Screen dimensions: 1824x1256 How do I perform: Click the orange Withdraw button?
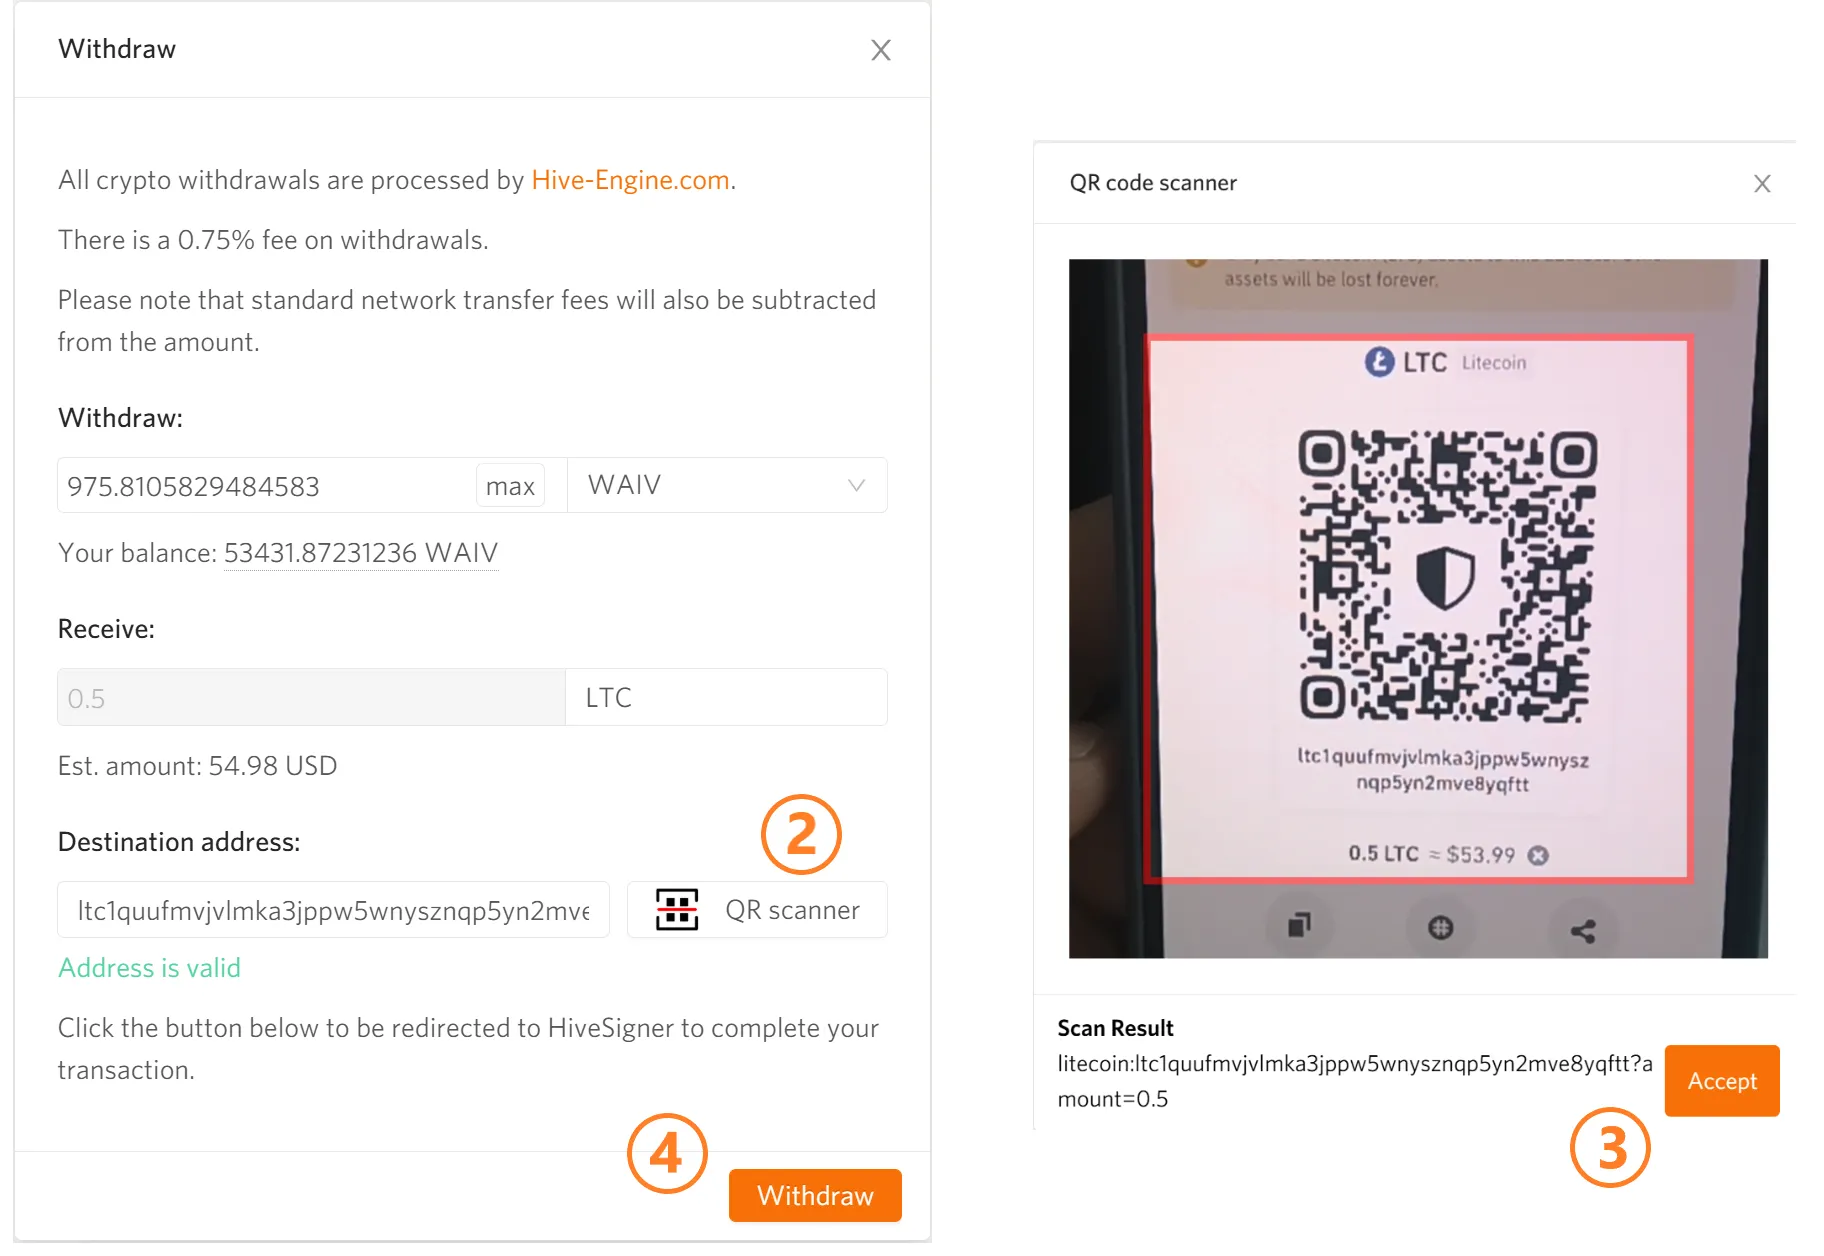click(815, 1195)
